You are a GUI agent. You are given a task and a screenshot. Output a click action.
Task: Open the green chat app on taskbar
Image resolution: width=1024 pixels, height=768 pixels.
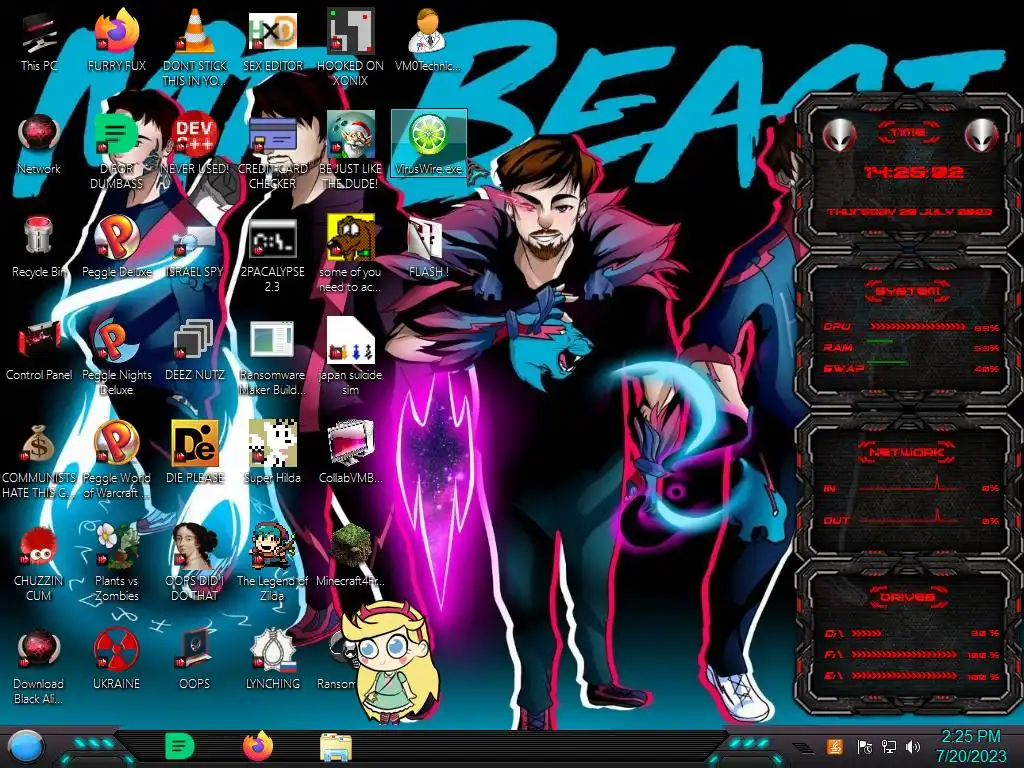(x=179, y=746)
